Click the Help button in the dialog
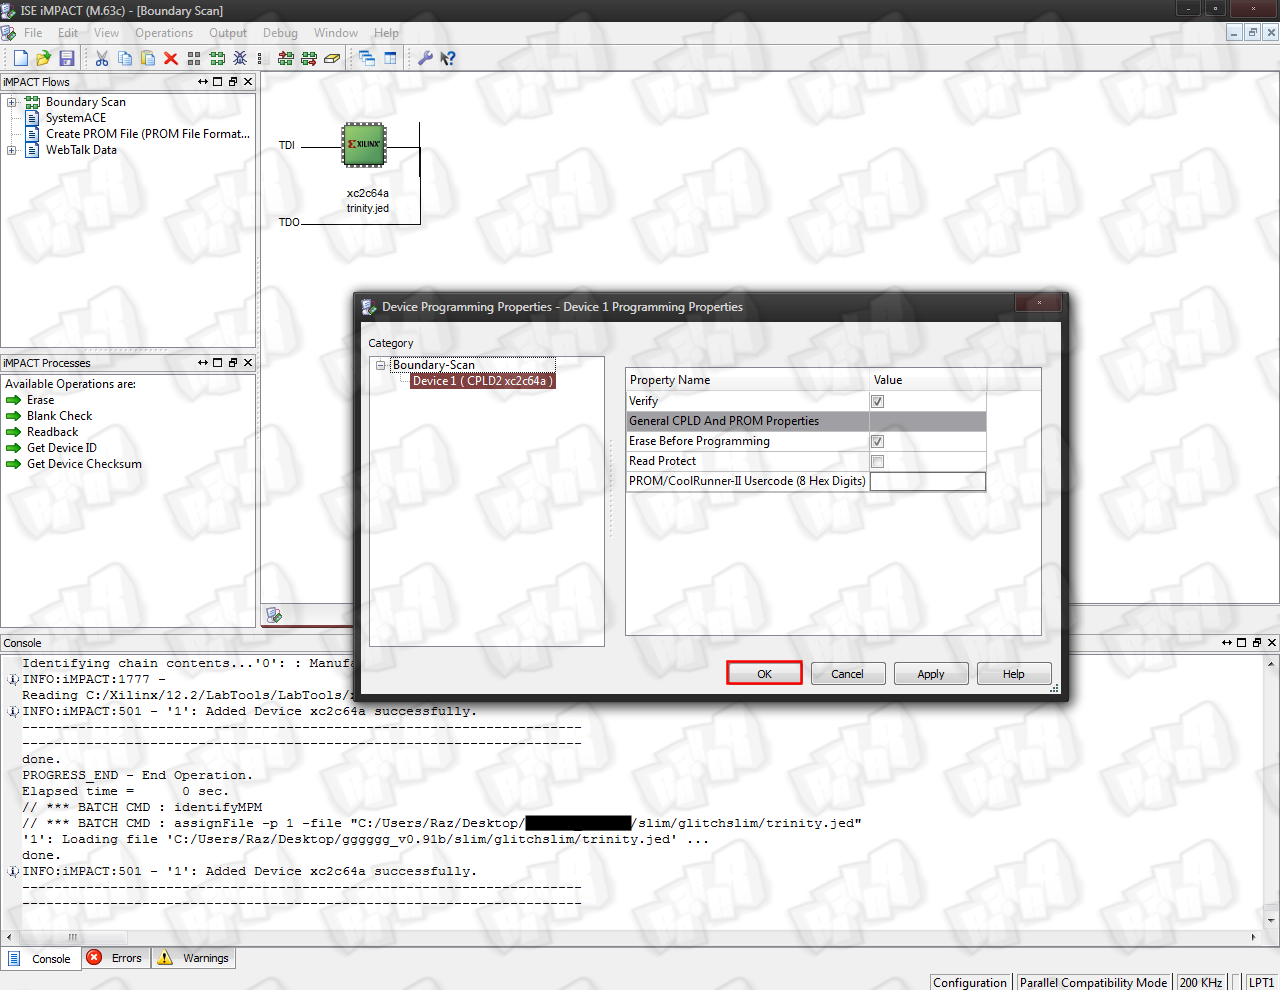Screen dimensions: 1280x990 click(x=1014, y=674)
